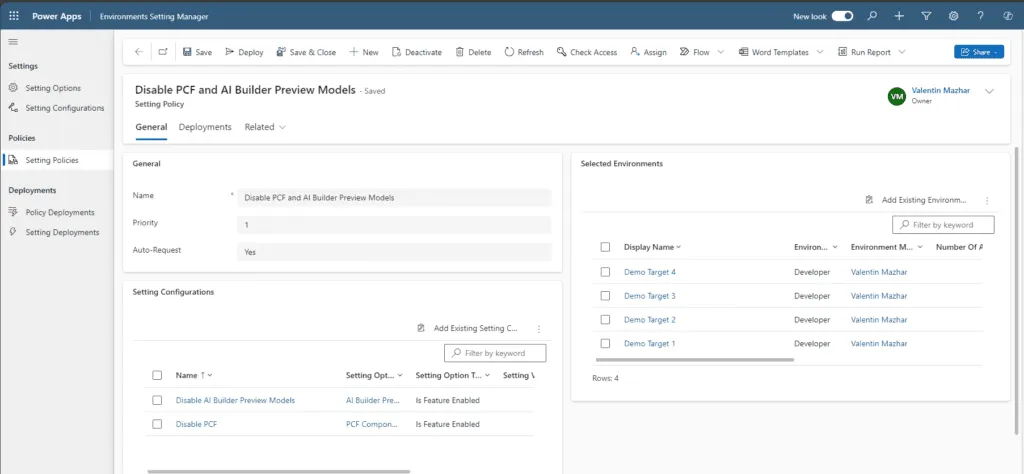The width and height of the screenshot is (1024, 474).
Task: Check the Demo Target 3 row
Action: coord(605,296)
